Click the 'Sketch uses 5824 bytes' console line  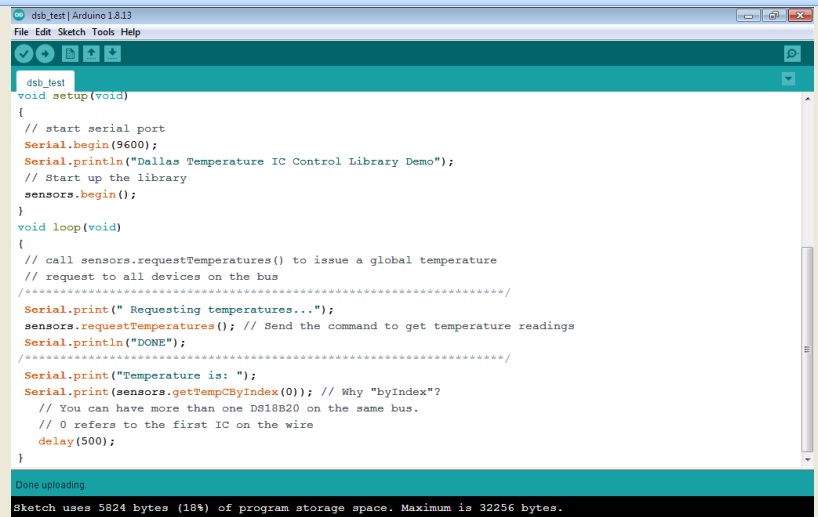(288, 508)
